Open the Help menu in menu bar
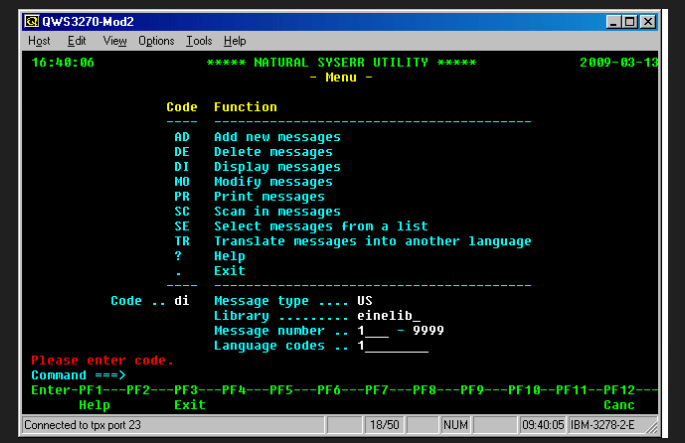Image resolution: width=685 pixels, height=443 pixels. (x=235, y=41)
